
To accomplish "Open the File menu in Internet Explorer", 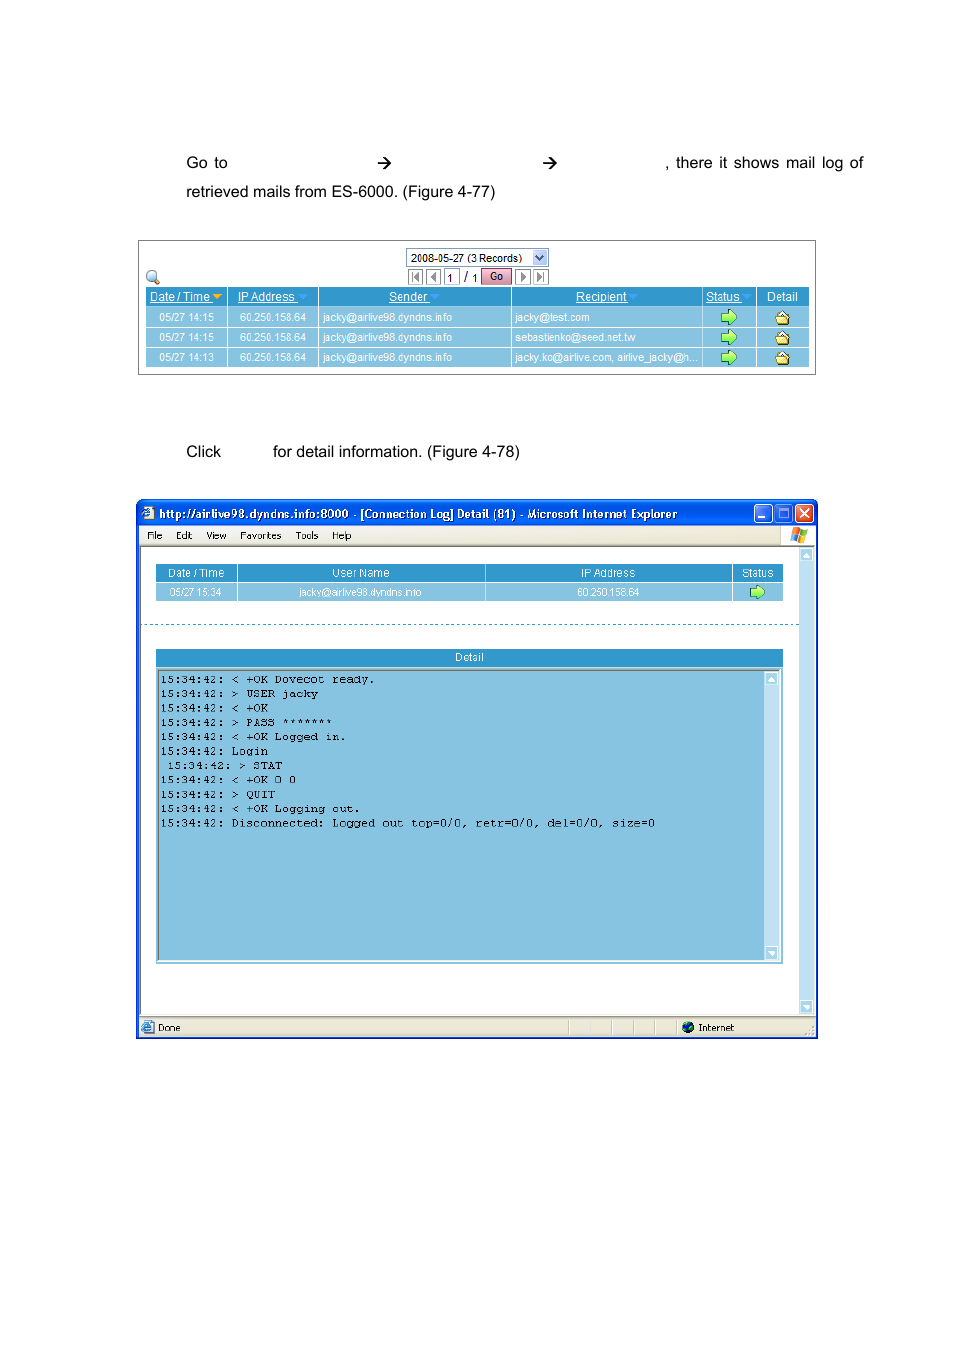I will tap(155, 536).
